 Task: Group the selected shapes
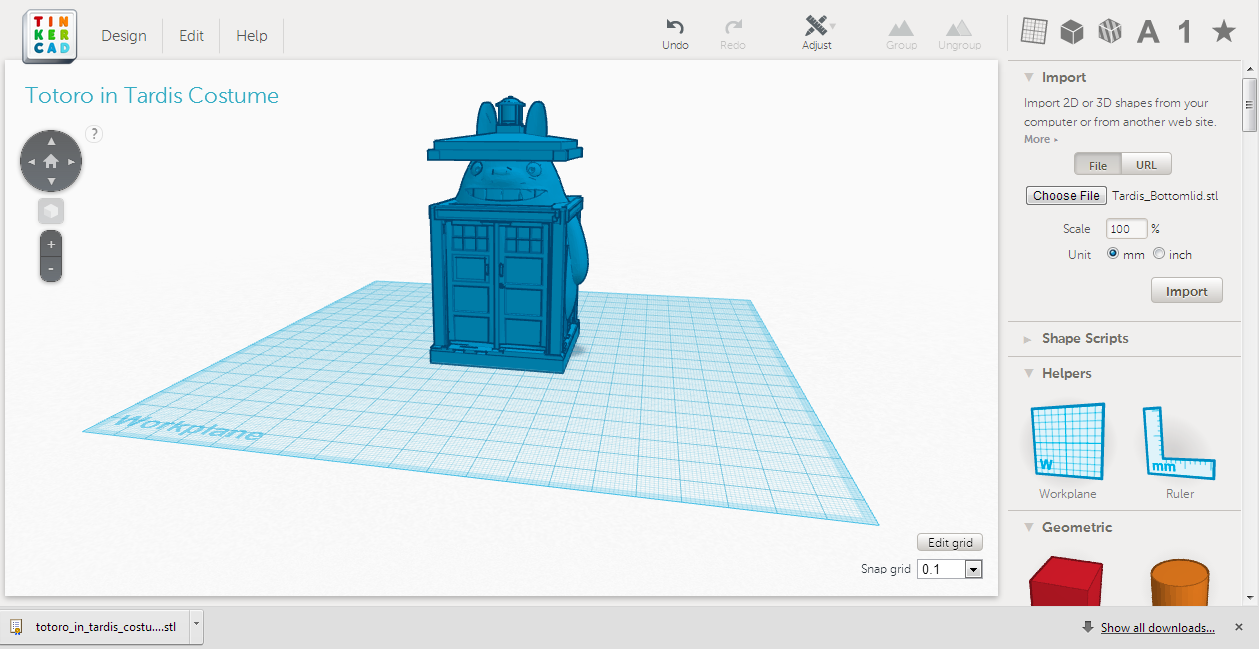901,34
